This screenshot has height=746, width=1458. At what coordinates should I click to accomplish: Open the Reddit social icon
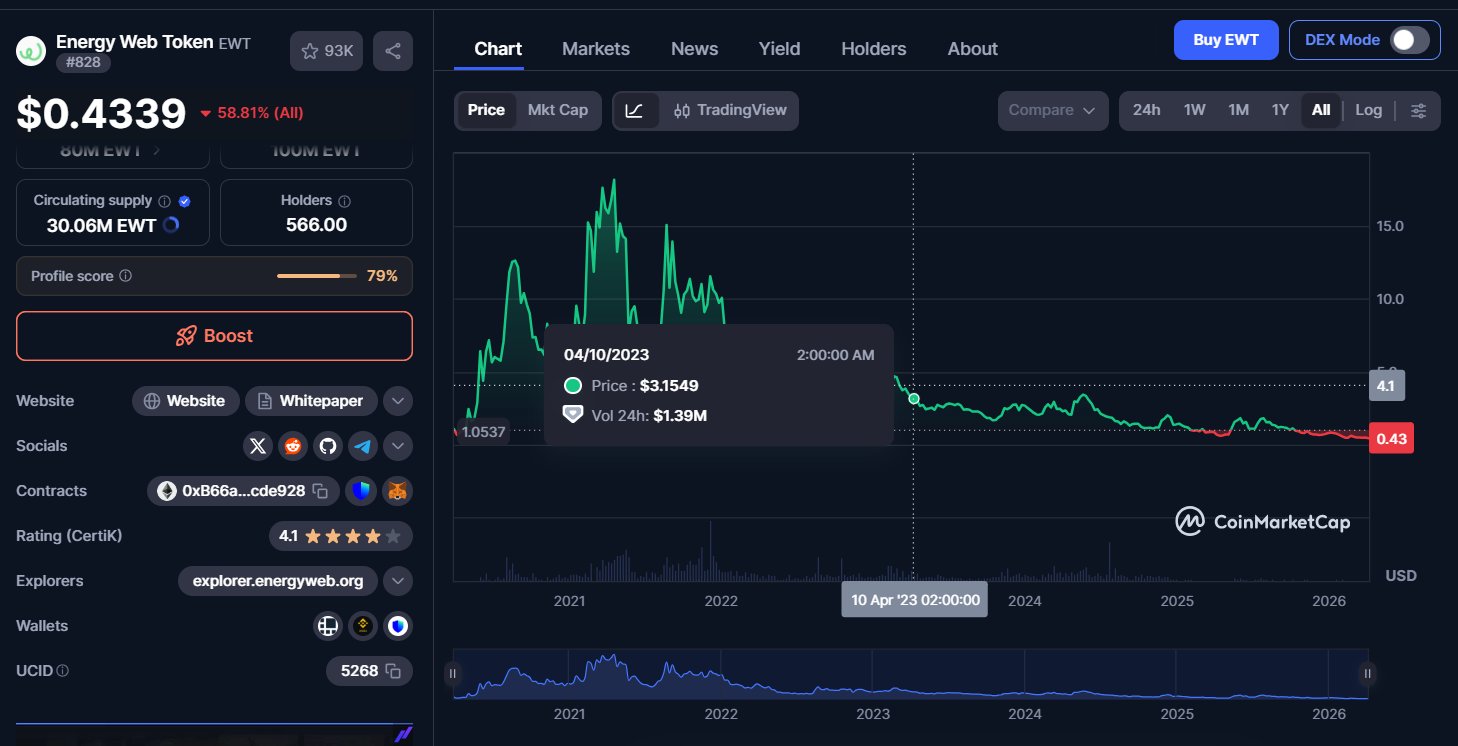click(x=293, y=446)
